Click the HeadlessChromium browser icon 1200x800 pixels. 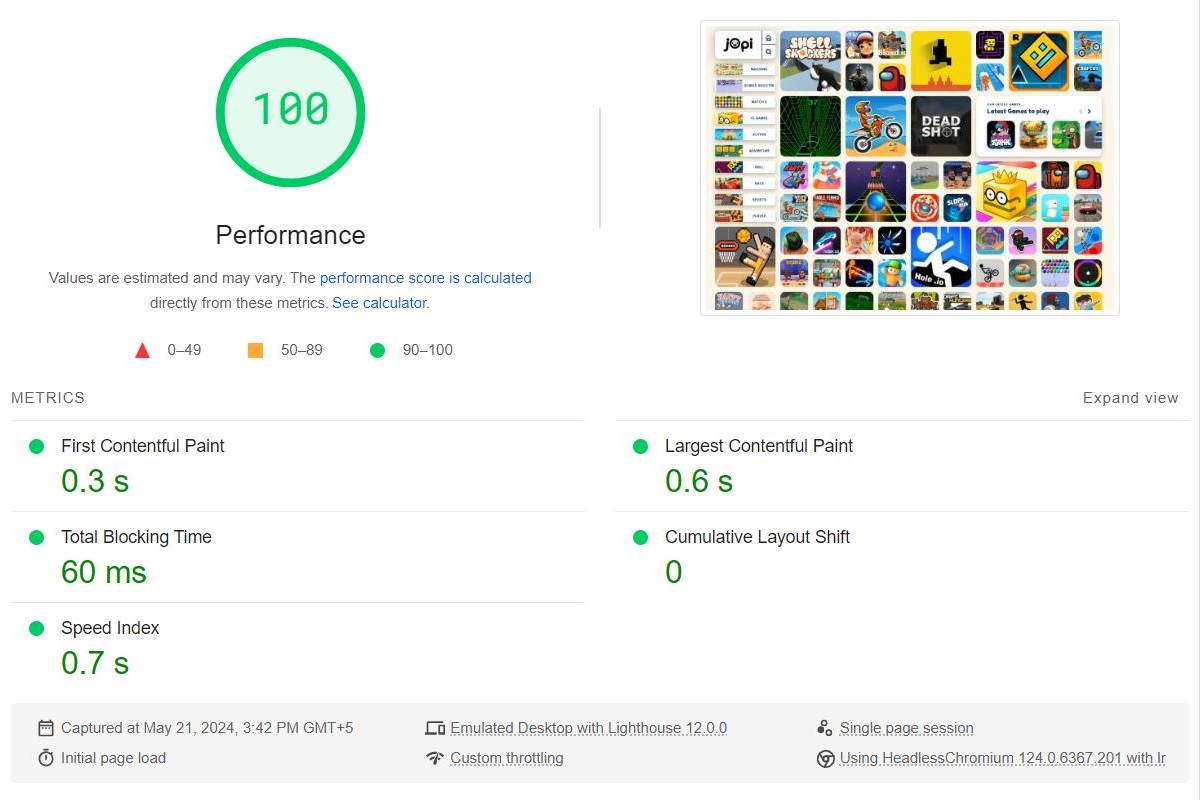(x=825, y=758)
